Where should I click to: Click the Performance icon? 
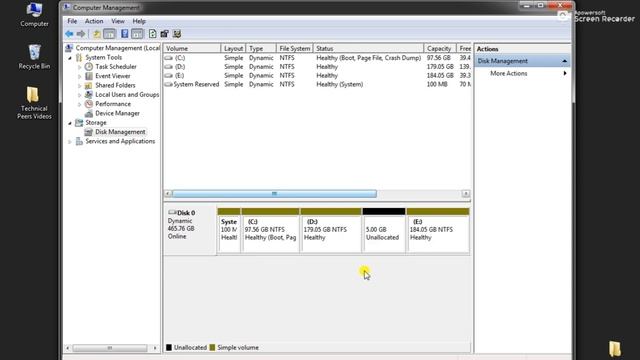tap(89, 104)
